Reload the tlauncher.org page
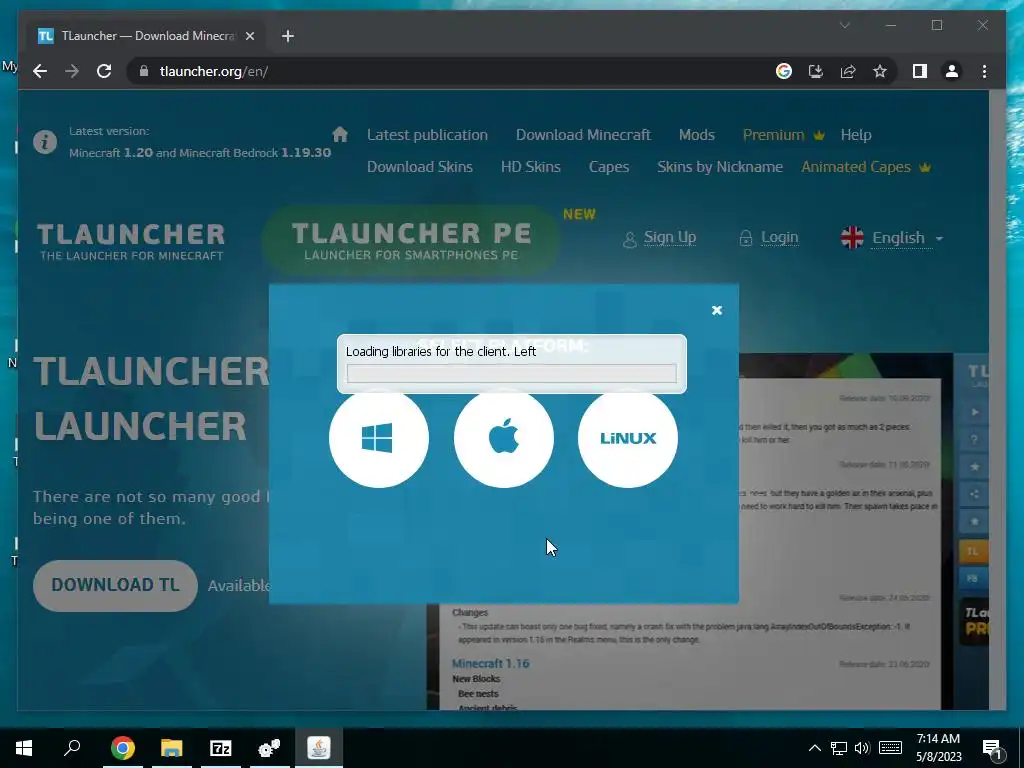 pyautogui.click(x=104, y=71)
